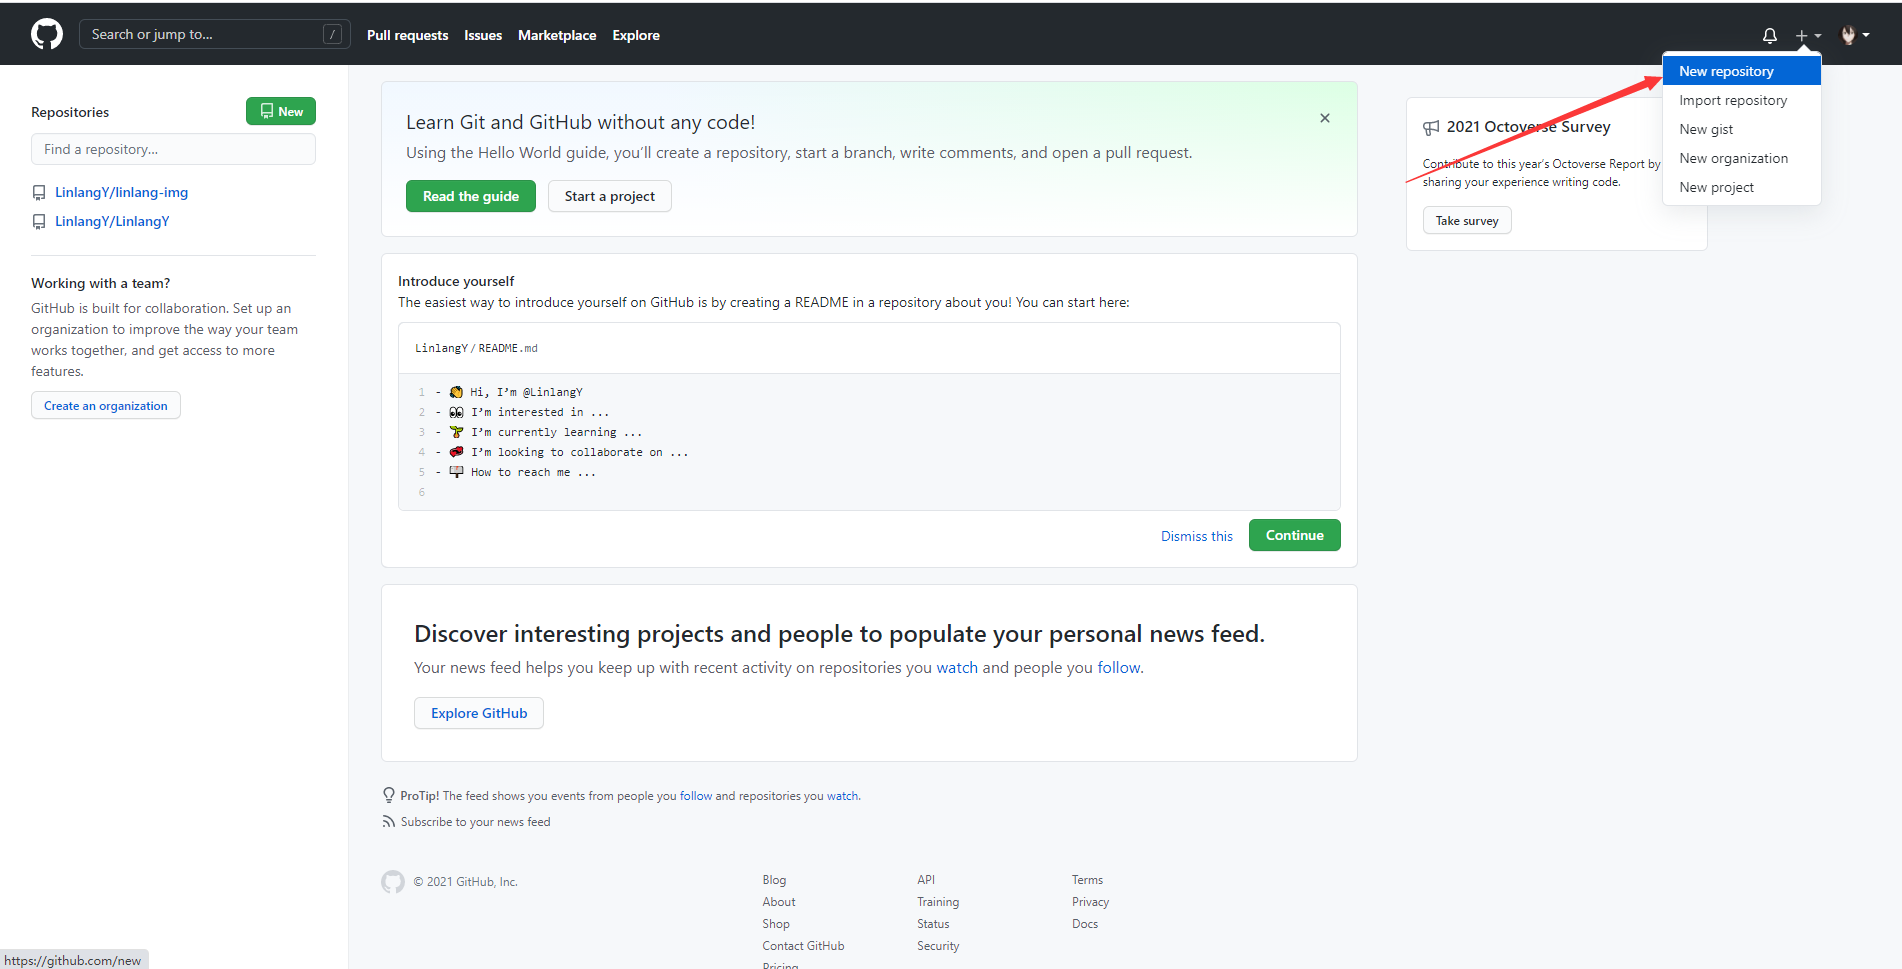
Task: Click the watch link in news feed text
Action: pyautogui.click(x=957, y=668)
